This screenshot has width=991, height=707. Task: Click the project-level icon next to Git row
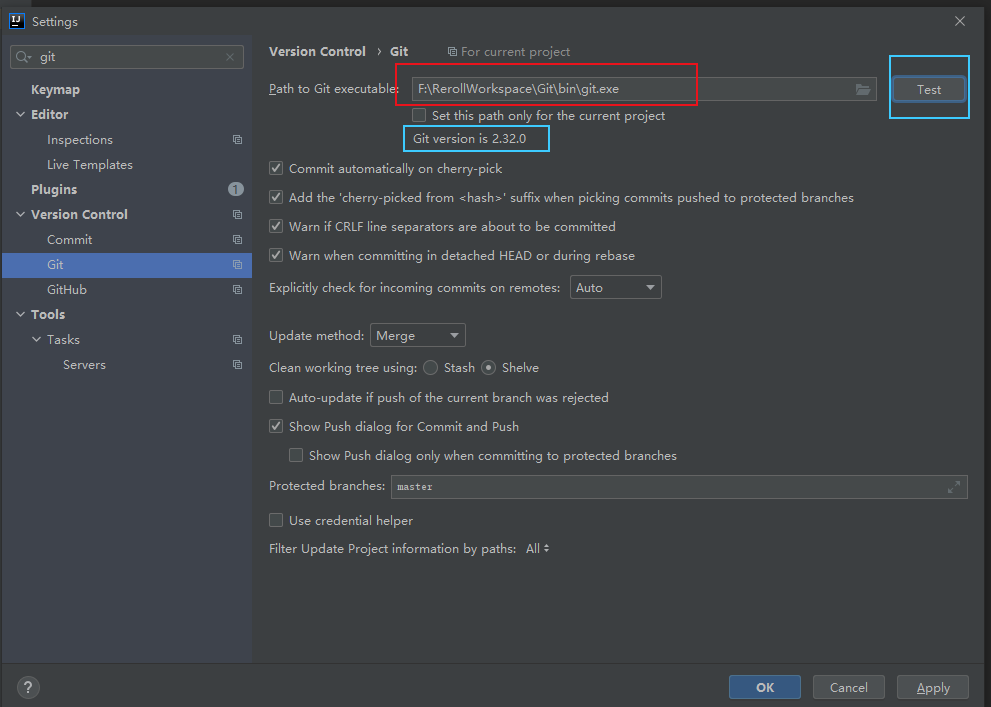[x=238, y=265]
